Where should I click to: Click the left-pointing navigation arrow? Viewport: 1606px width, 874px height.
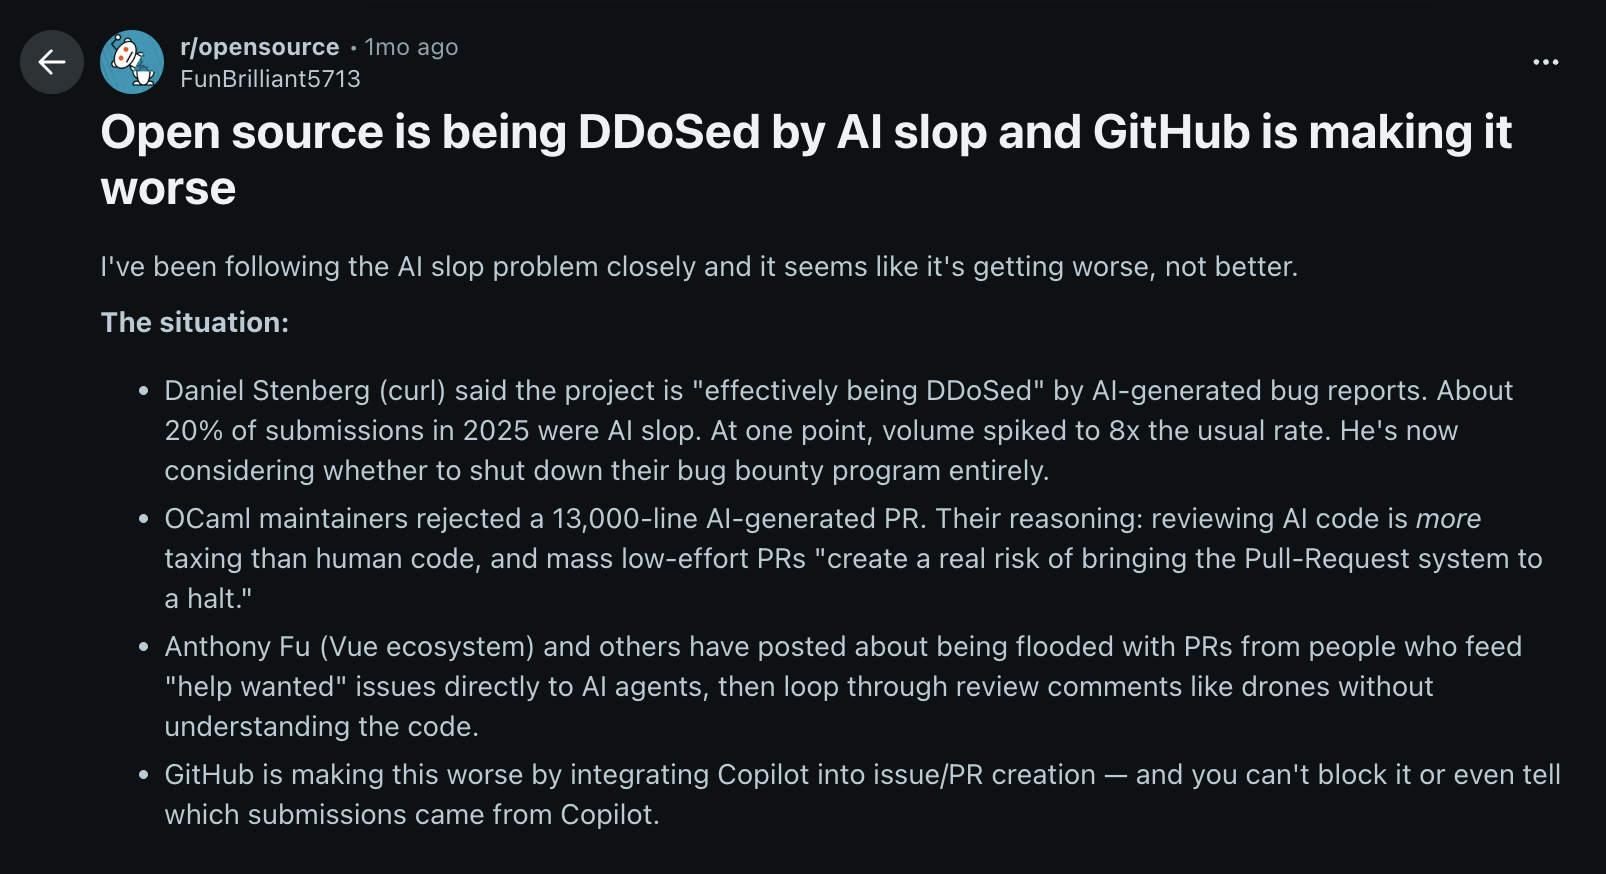click(x=51, y=62)
